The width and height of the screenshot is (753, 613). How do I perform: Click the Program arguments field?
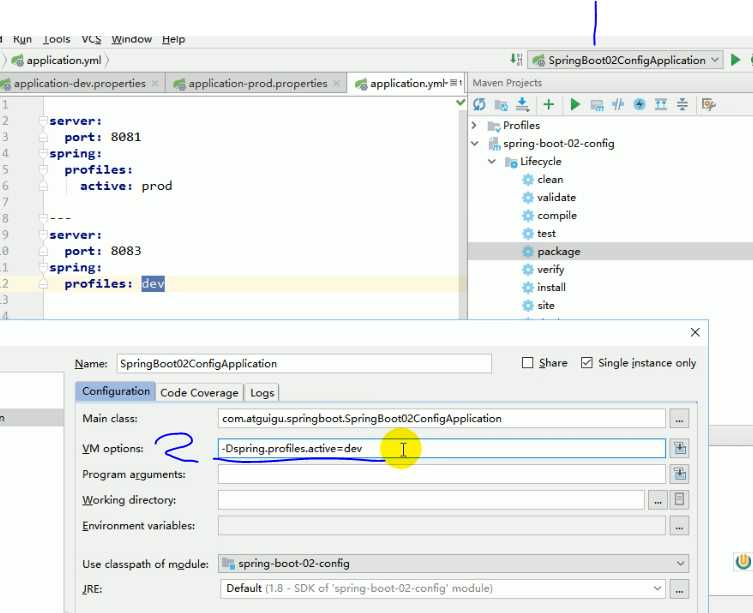(x=441, y=475)
